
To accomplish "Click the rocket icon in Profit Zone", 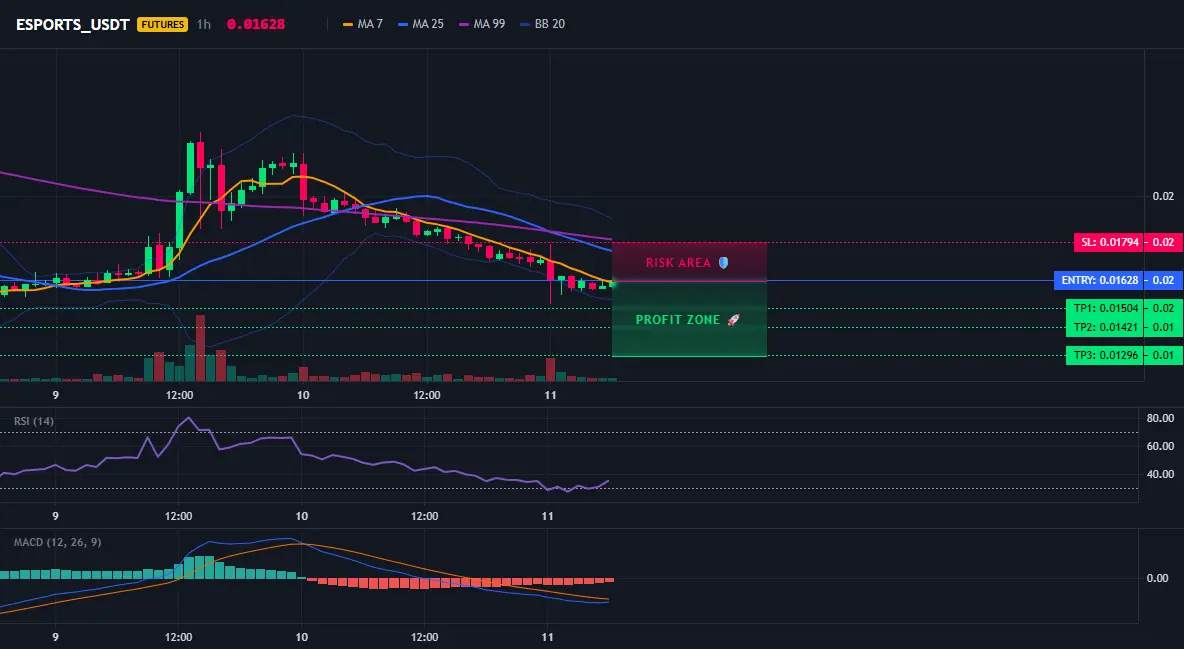I will pos(733,320).
